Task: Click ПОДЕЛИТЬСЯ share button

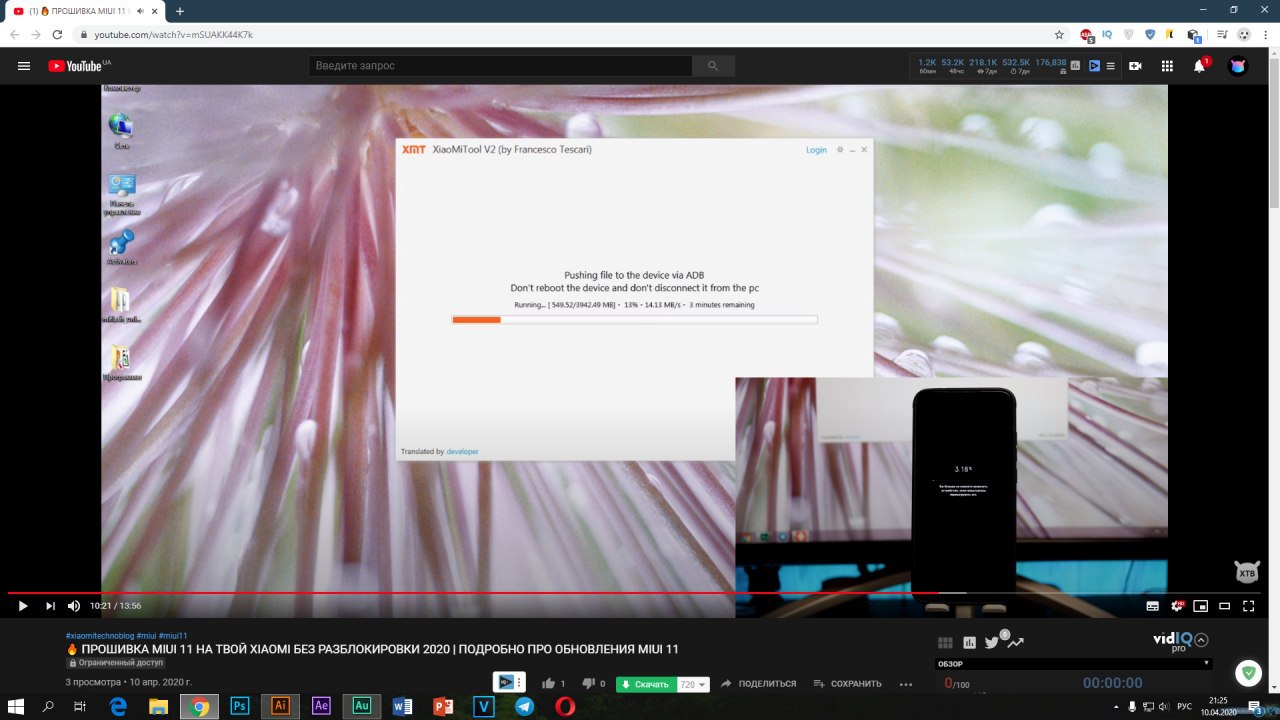Action: pyautogui.click(x=757, y=684)
